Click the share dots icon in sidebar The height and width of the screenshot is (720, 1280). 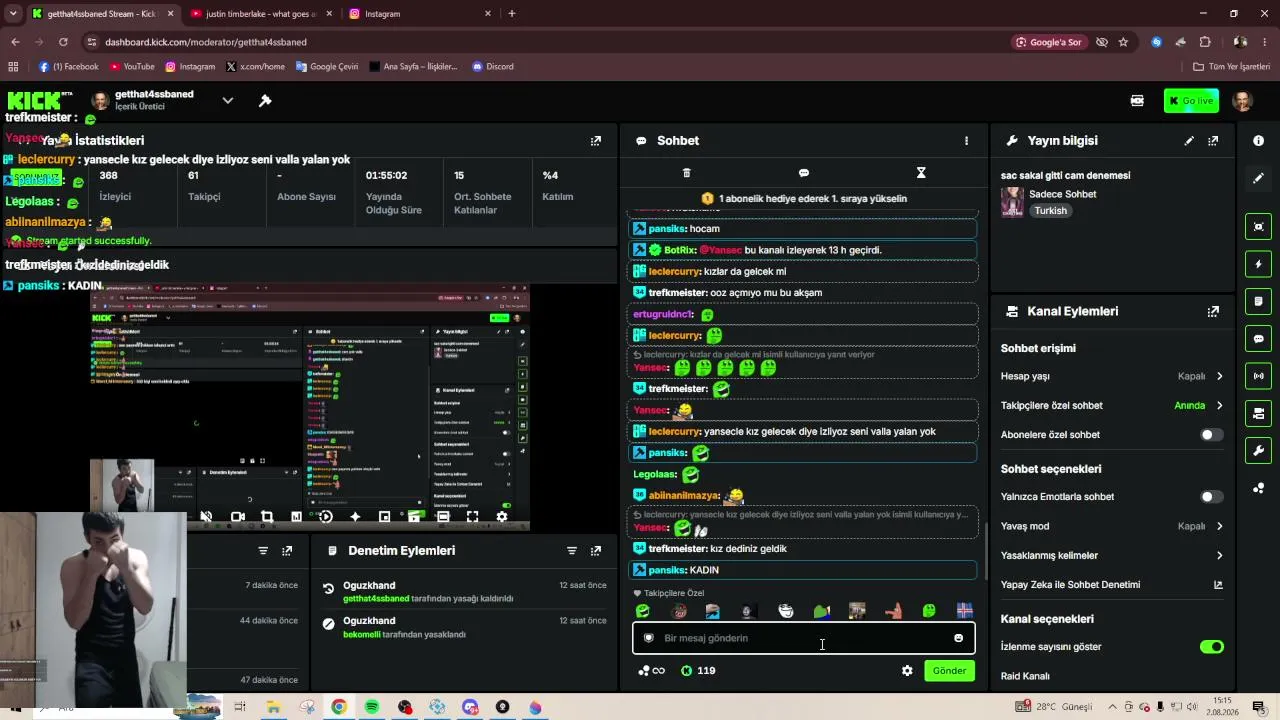(1258, 488)
